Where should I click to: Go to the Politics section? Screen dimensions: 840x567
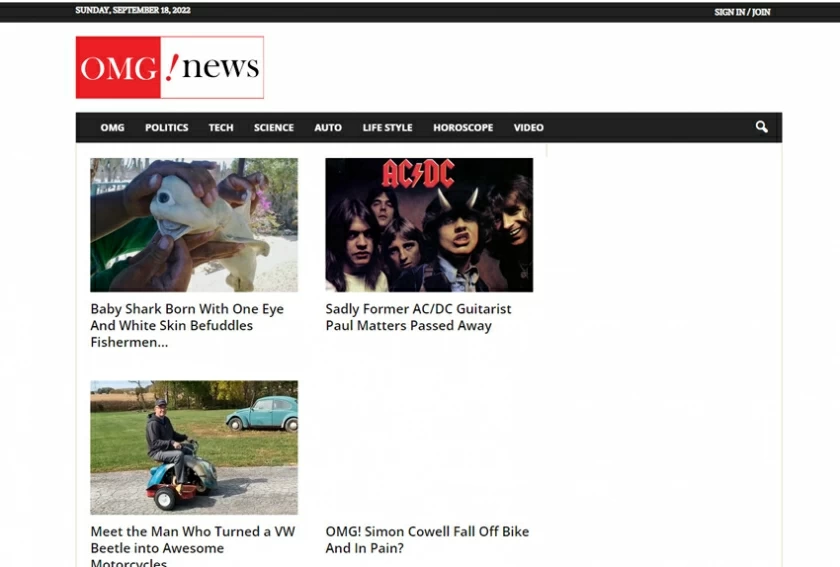click(167, 128)
